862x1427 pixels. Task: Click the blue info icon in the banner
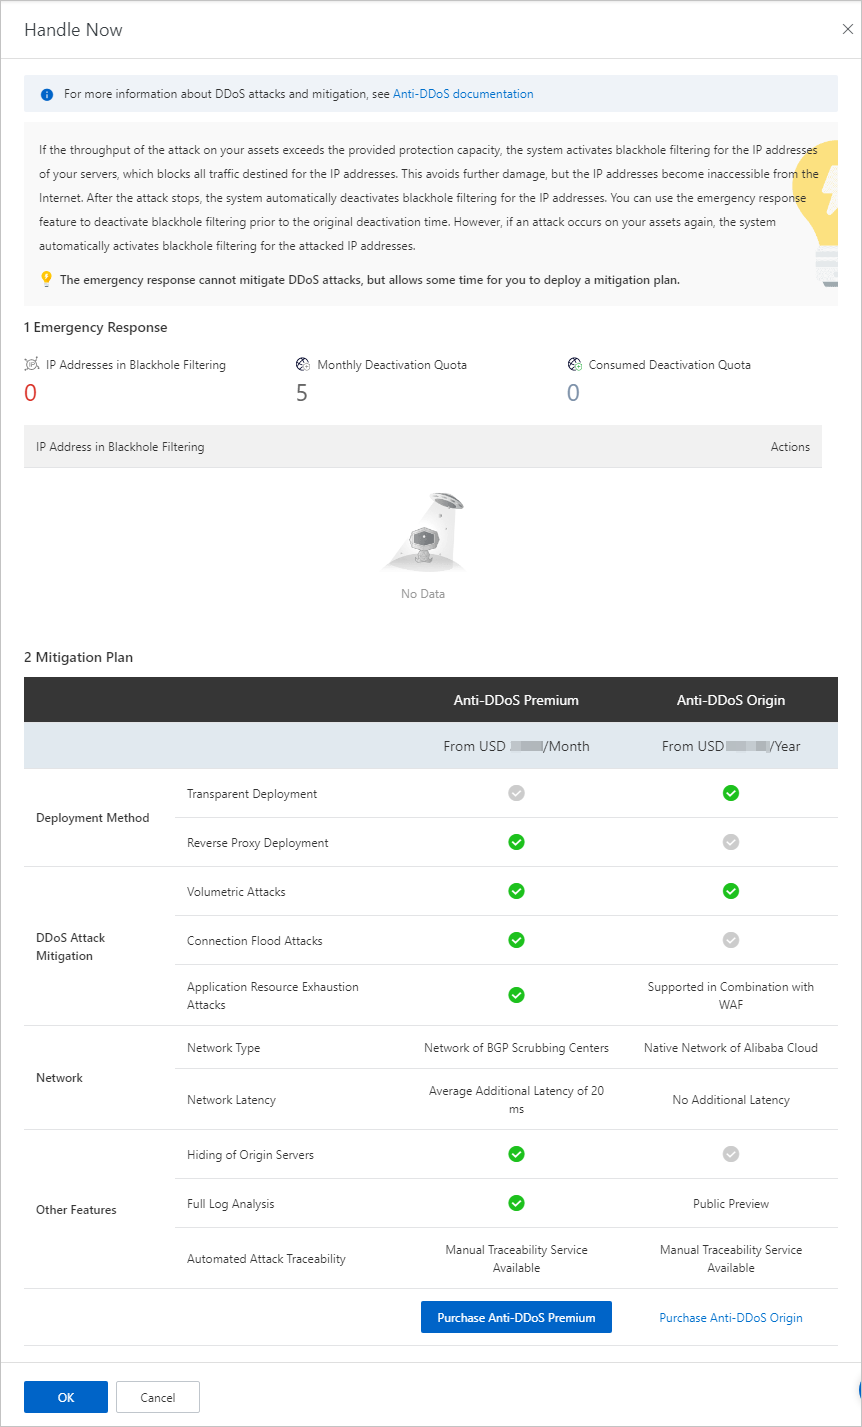47,94
